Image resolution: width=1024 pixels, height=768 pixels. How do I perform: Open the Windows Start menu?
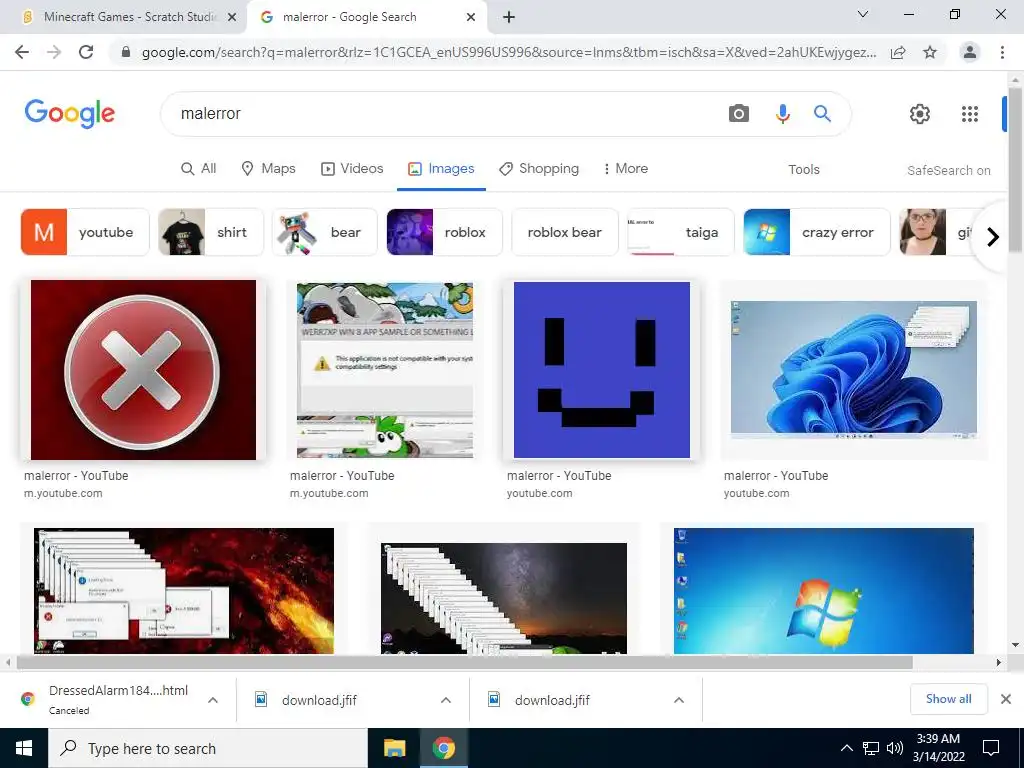[x=24, y=748]
